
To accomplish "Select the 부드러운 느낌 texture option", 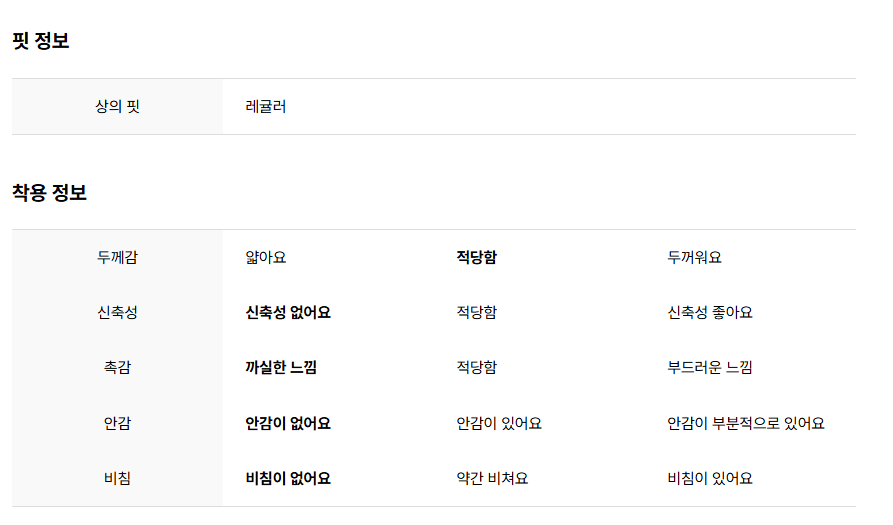I will [x=710, y=368].
